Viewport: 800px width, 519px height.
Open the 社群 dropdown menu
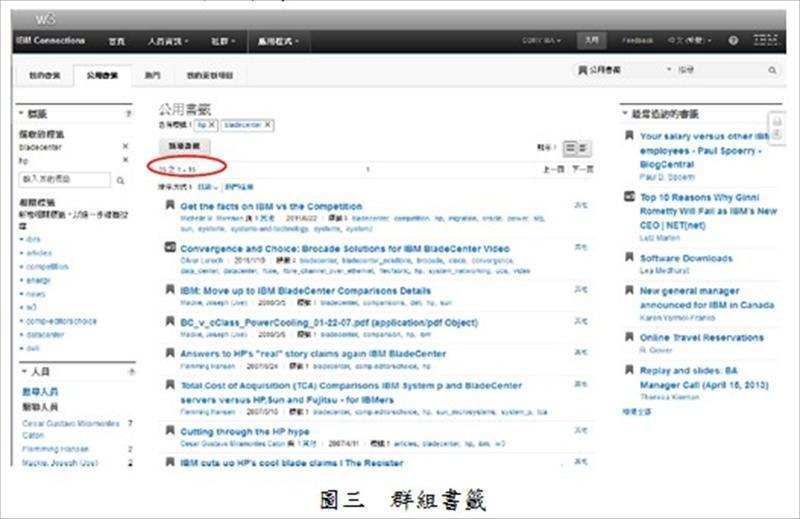pos(222,41)
